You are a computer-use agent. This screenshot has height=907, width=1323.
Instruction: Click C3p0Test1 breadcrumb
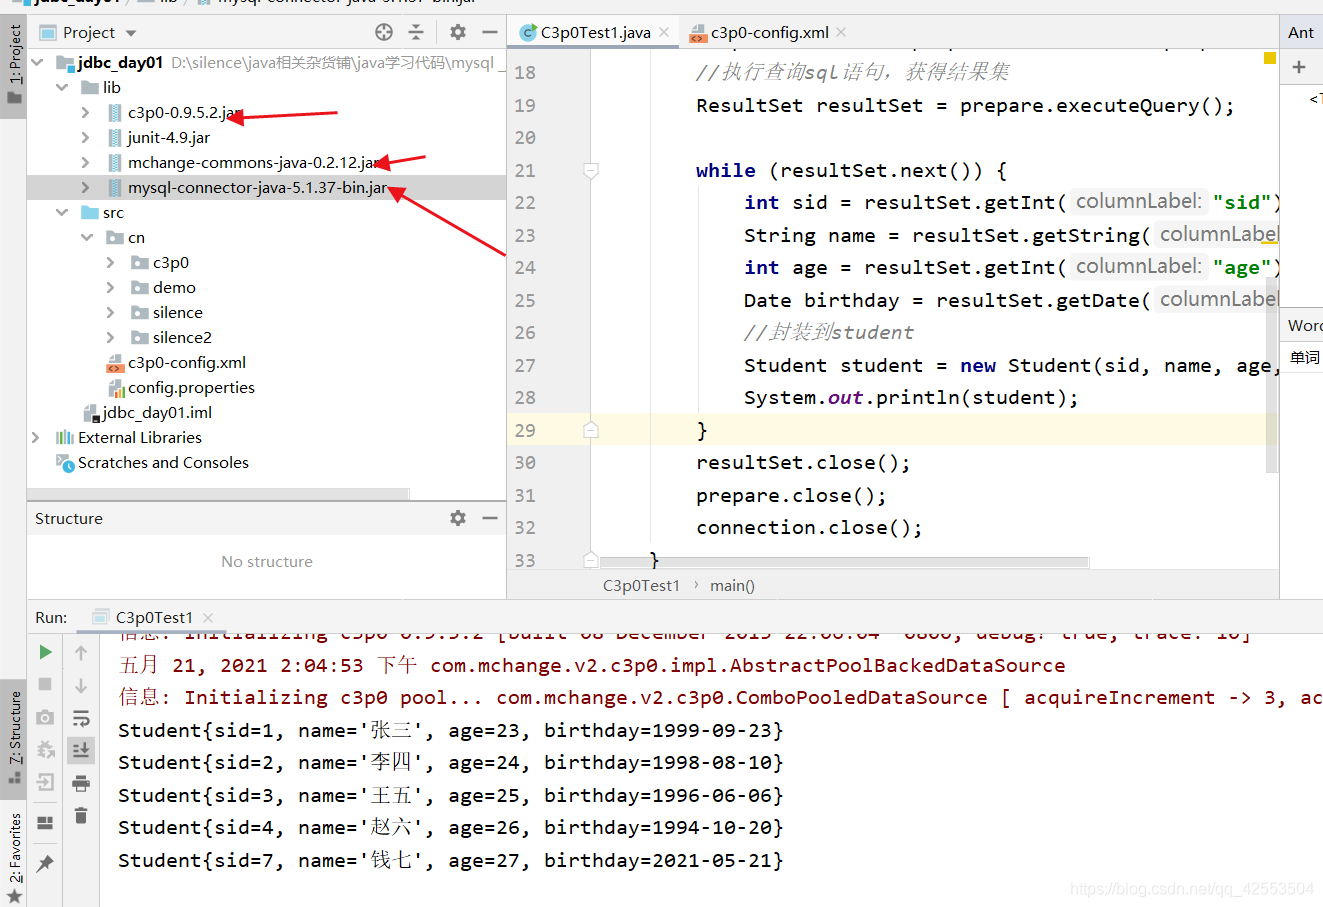click(641, 586)
